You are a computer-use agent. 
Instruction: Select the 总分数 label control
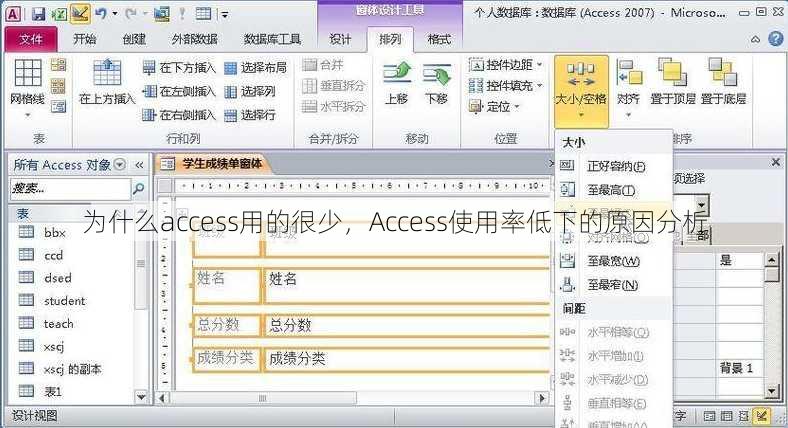click(x=227, y=325)
